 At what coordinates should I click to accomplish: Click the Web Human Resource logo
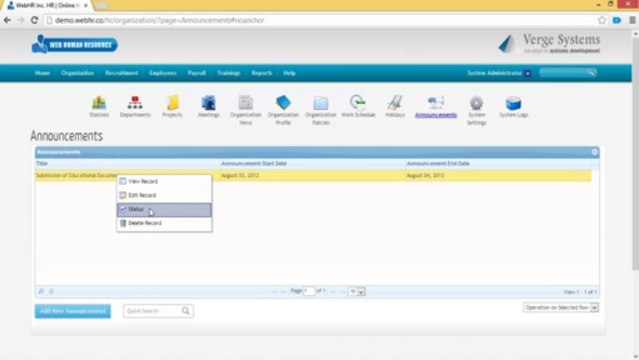pyautogui.click(x=75, y=44)
